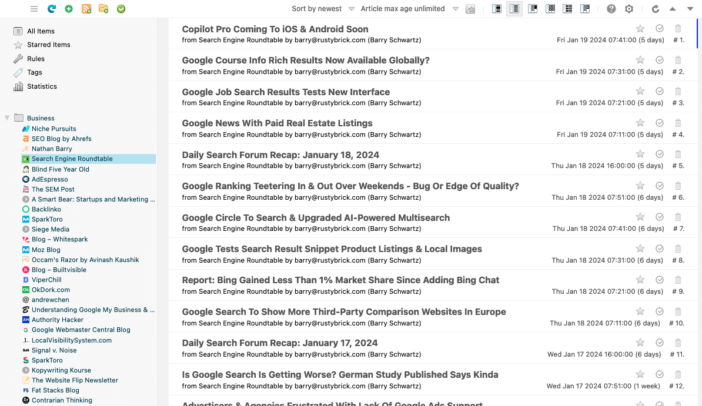Open the help question mark icon

[x=611, y=9]
